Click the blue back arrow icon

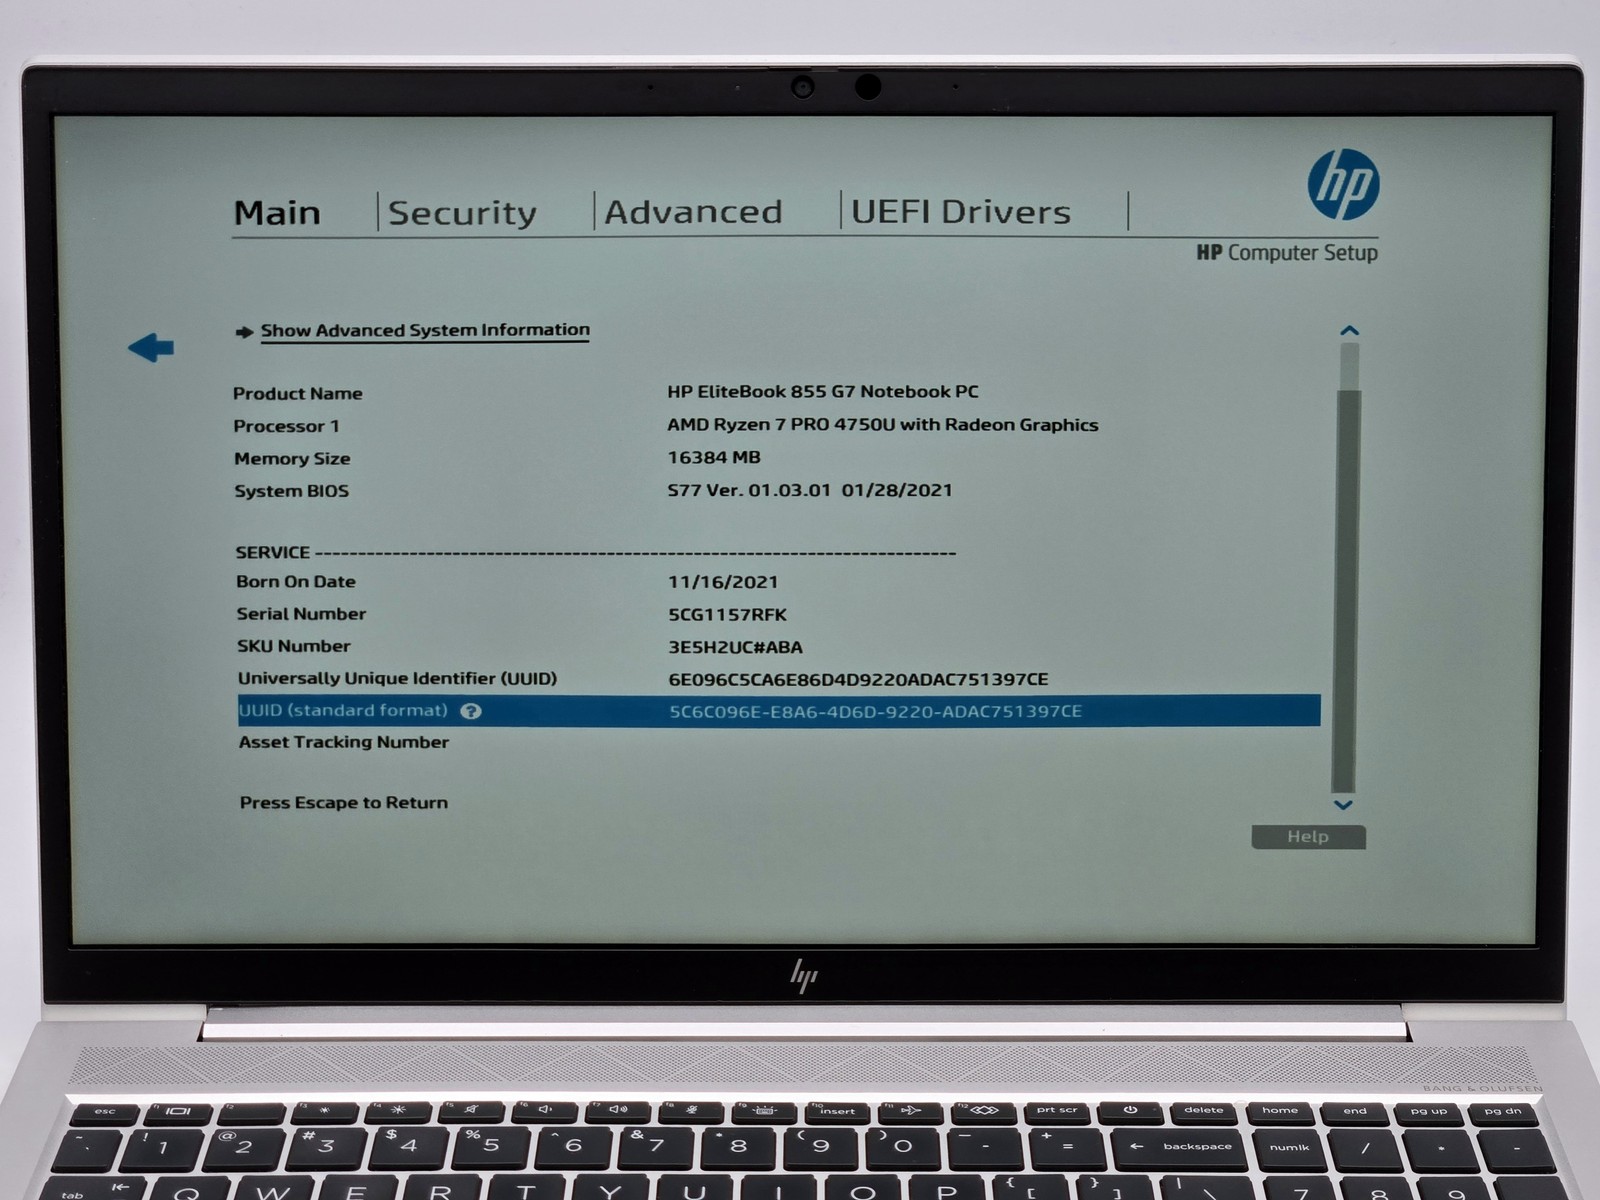151,348
